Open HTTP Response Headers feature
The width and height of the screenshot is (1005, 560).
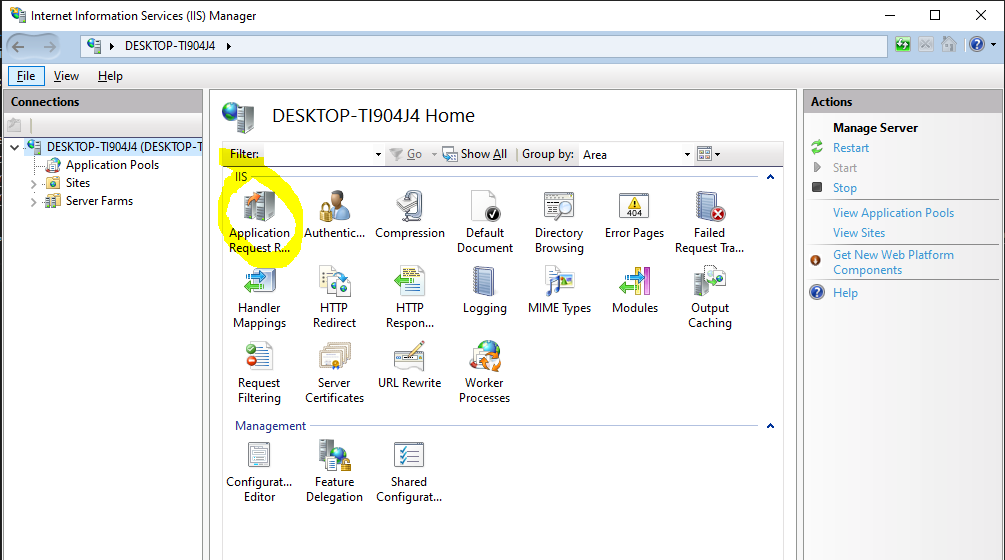coord(410,297)
